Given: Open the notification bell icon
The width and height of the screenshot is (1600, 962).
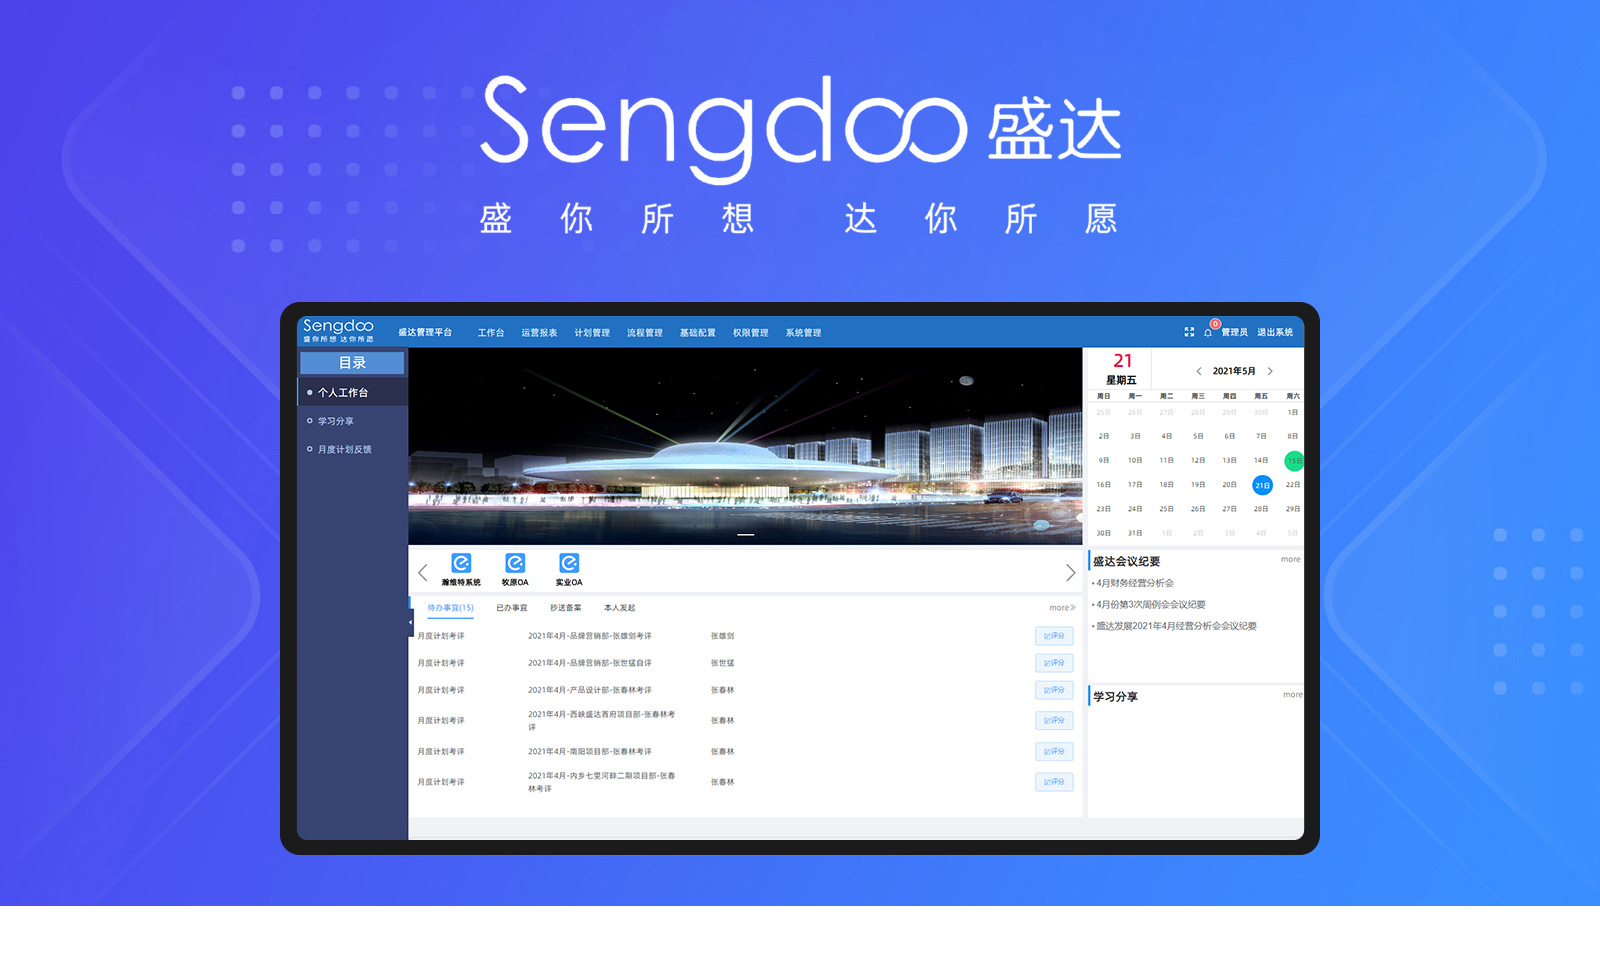Looking at the screenshot, I should 1208,333.
